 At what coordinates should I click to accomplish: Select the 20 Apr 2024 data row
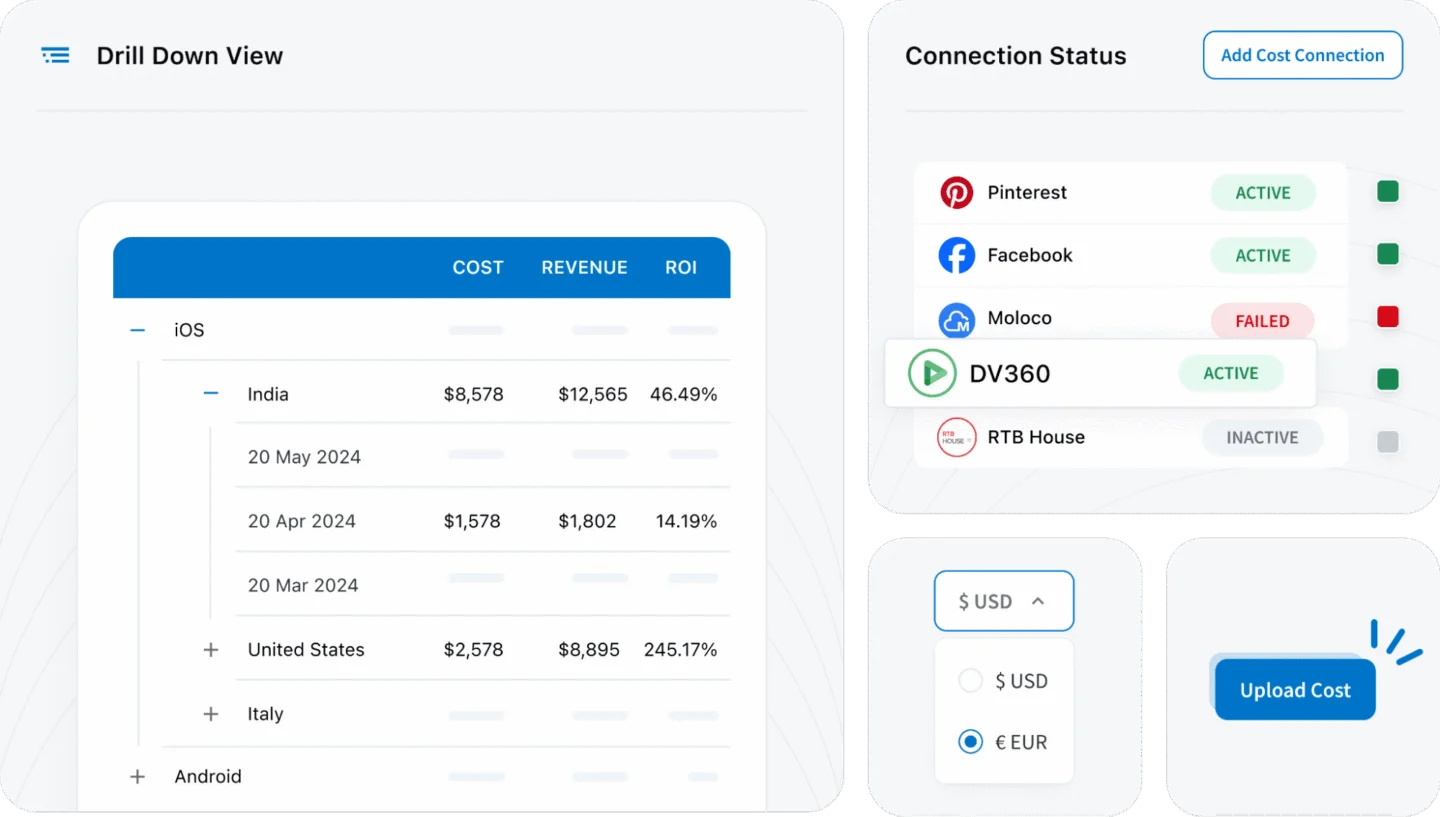pyautogui.click(x=450, y=521)
